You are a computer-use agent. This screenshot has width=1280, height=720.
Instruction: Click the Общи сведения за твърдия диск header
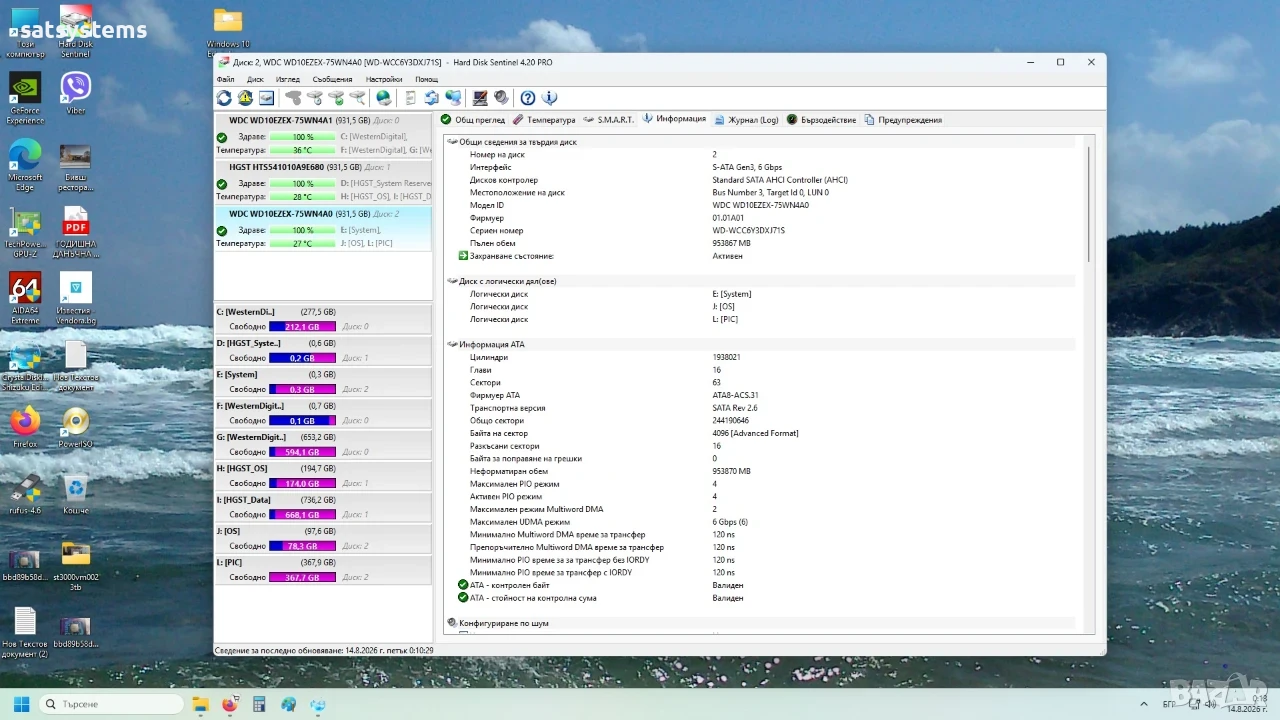click(x=518, y=142)
